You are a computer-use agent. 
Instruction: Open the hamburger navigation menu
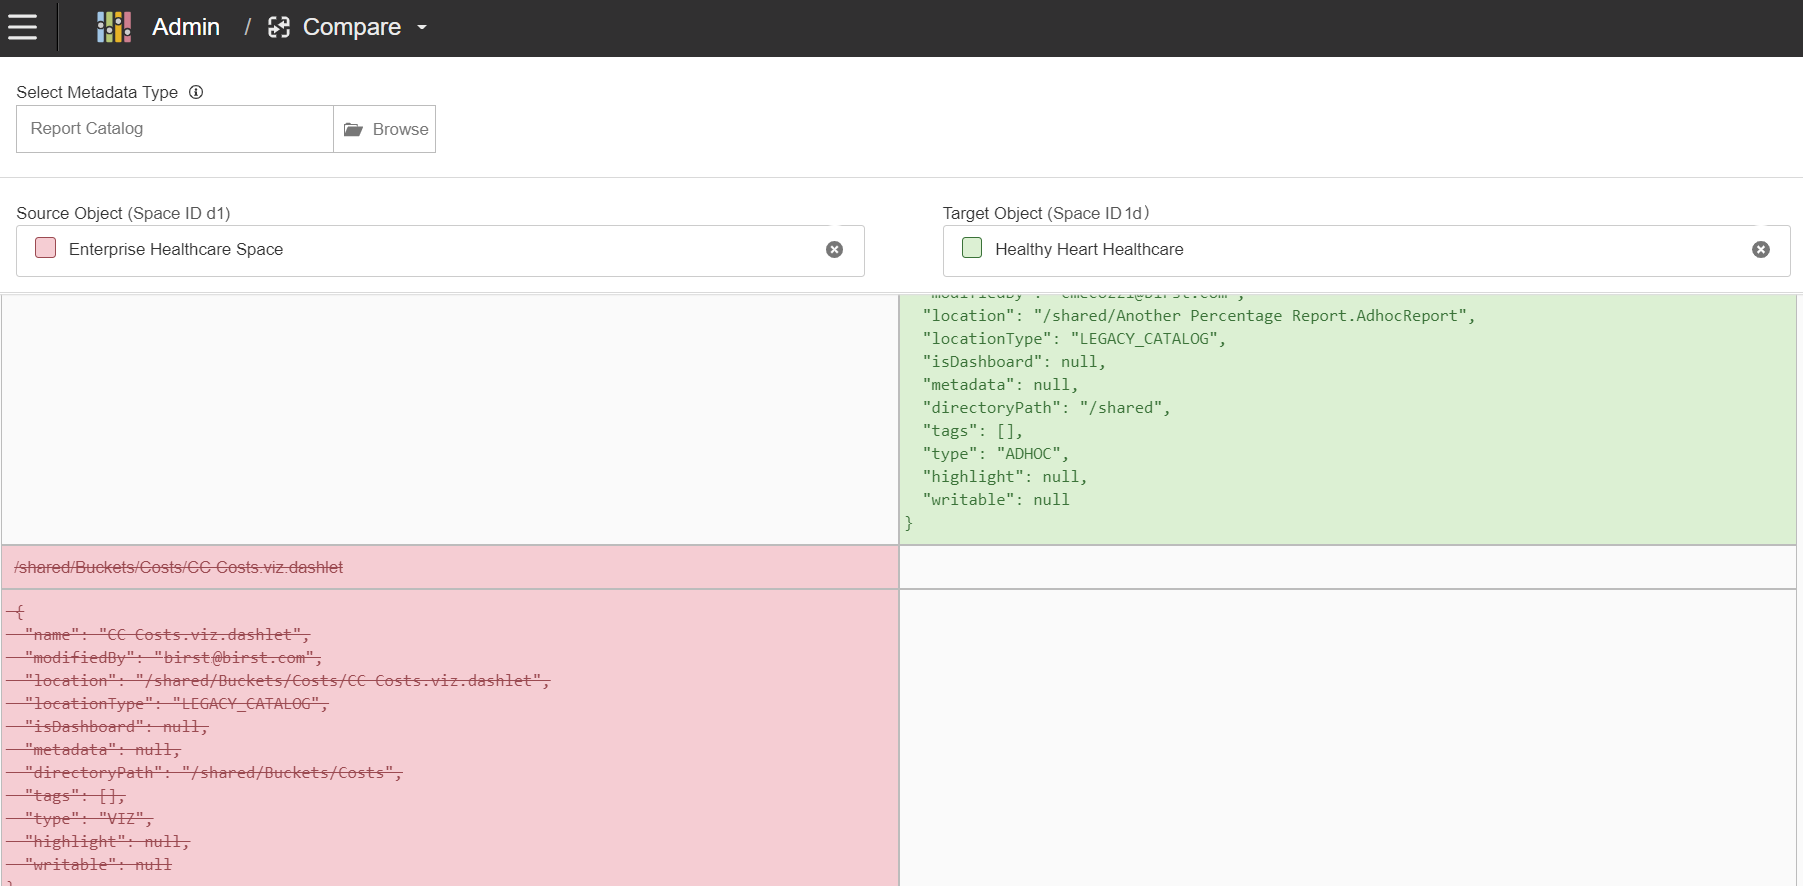(22, 27)
